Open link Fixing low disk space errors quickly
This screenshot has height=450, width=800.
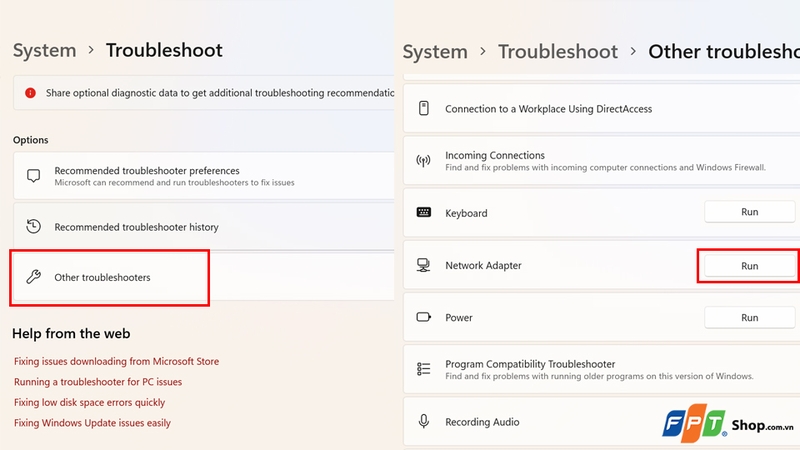point(89,402)
